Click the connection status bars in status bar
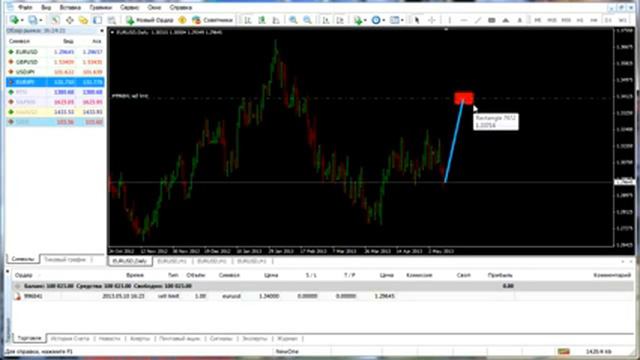 tap(564, 351)
